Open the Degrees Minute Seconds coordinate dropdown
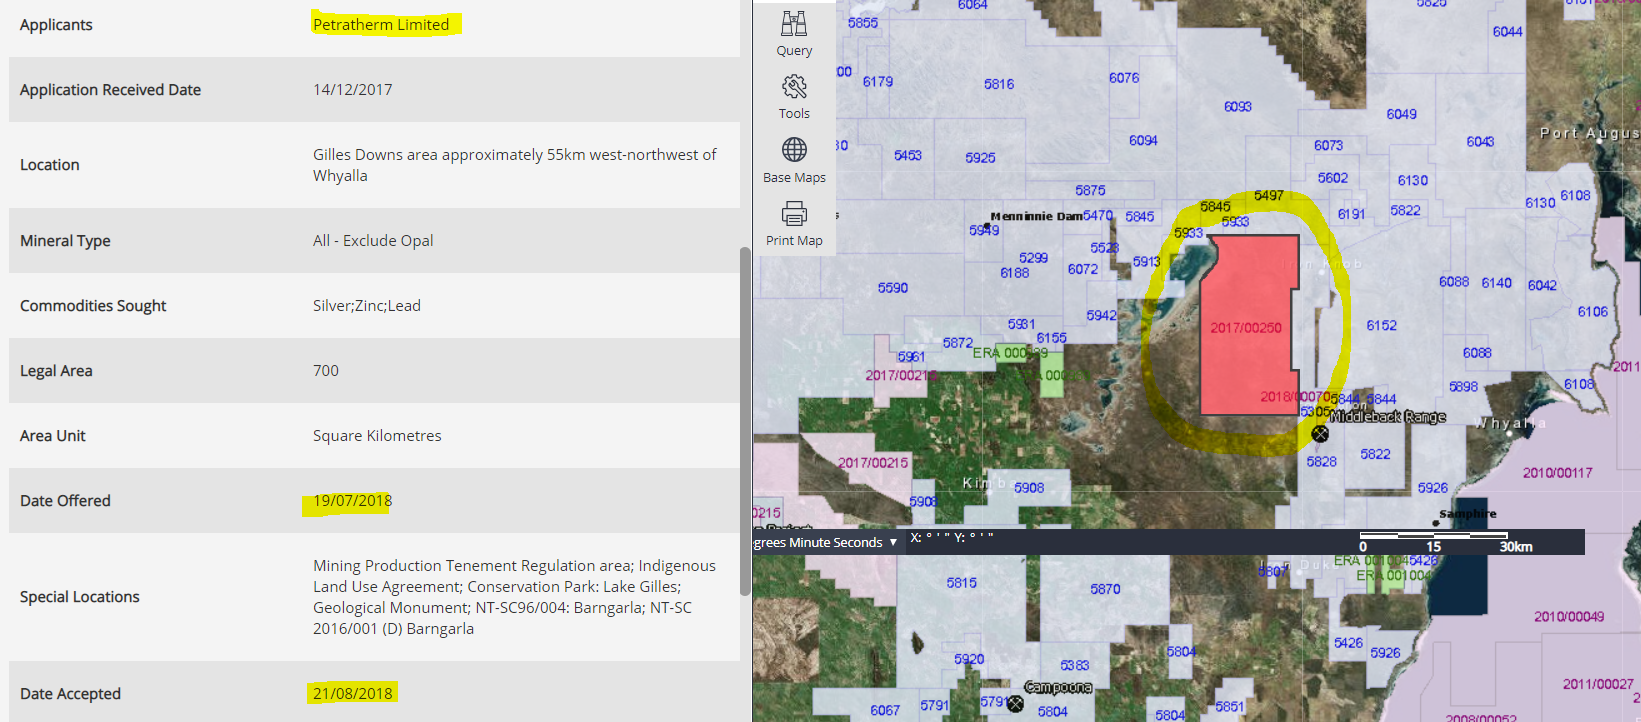This screenshot has width=1641, height=722. click(826, 542)
